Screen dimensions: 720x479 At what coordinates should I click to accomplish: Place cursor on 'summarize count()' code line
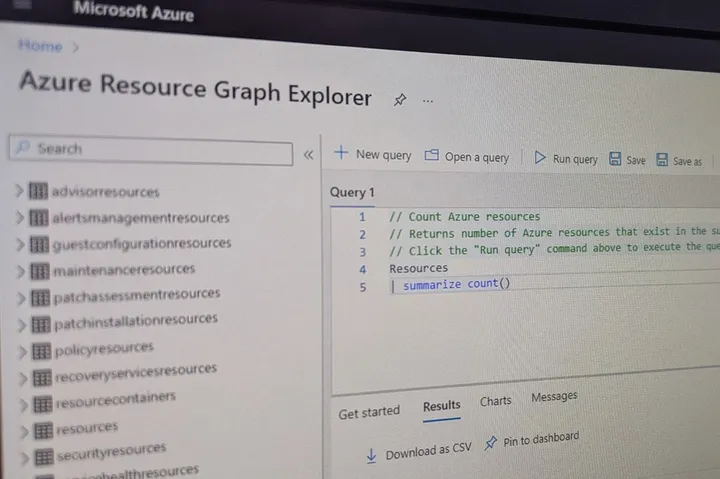(456, 284)
